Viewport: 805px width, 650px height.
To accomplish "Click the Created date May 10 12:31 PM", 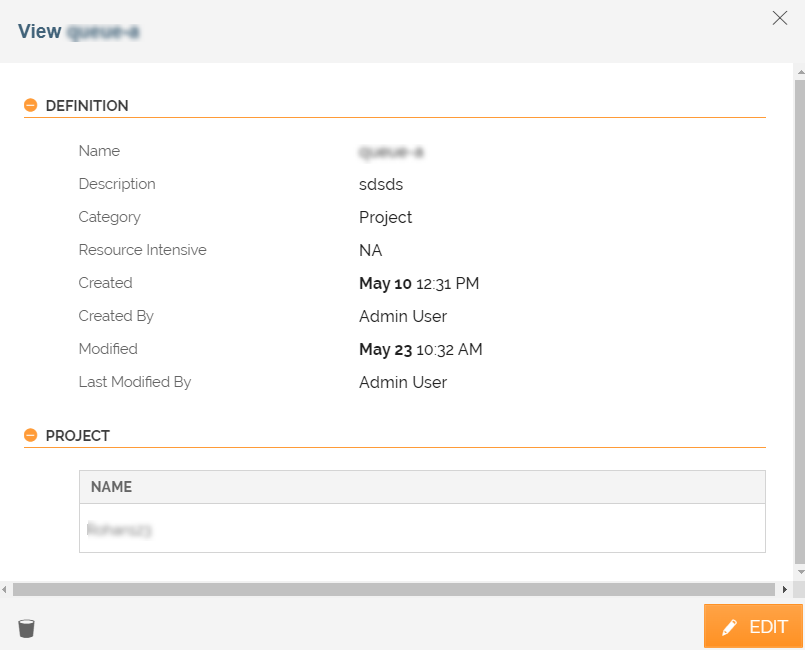I will [418, 283].
